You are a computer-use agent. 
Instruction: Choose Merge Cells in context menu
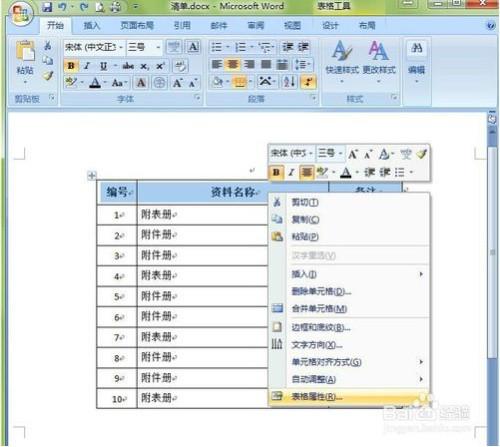[349, 309]
